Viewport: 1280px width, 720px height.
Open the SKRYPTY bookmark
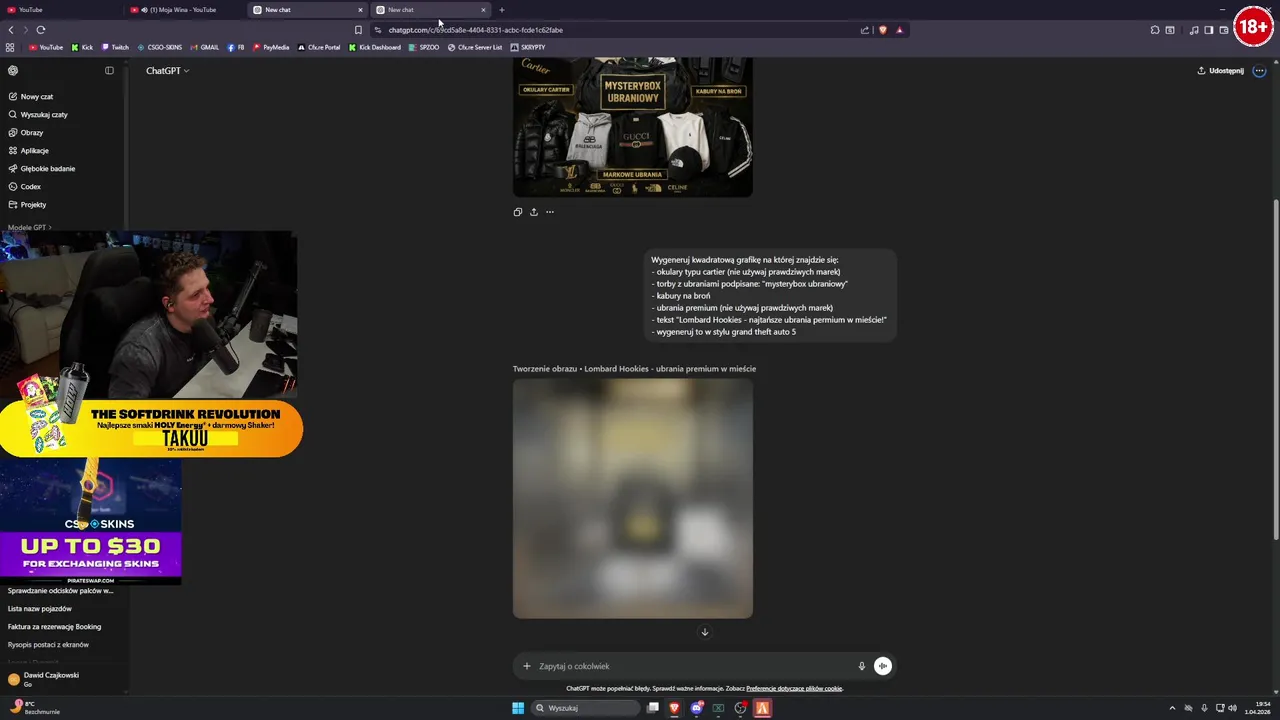pyautogui.click(x=528, y=47)
